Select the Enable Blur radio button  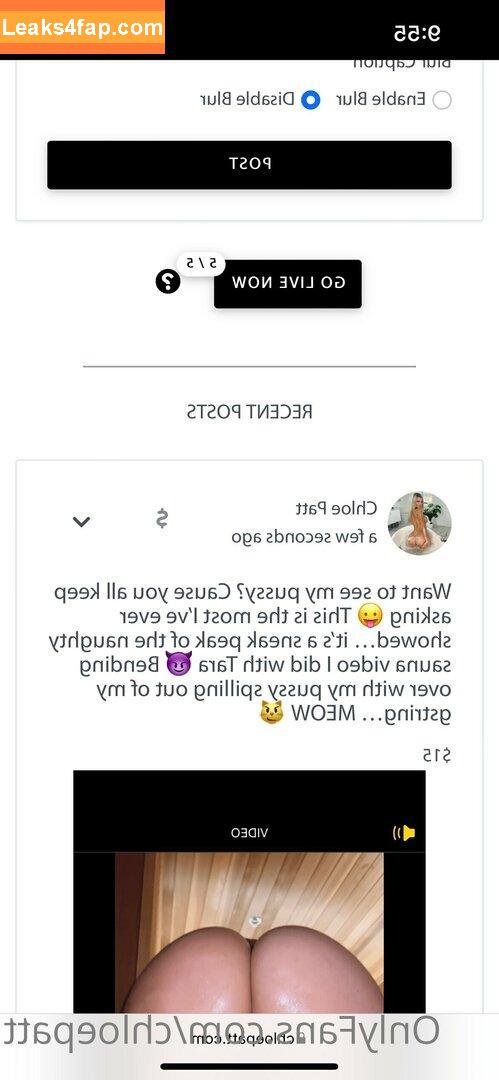[442, 101]
